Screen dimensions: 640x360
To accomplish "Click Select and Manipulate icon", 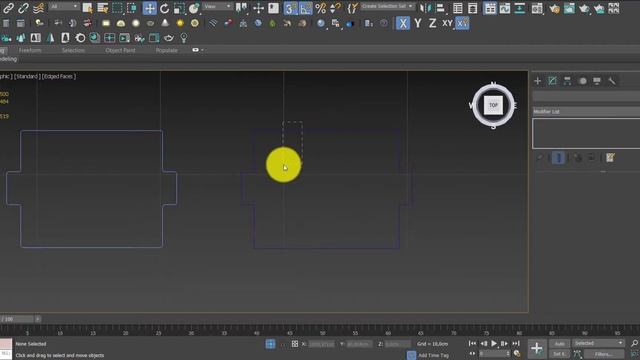I will click(258, 8).
